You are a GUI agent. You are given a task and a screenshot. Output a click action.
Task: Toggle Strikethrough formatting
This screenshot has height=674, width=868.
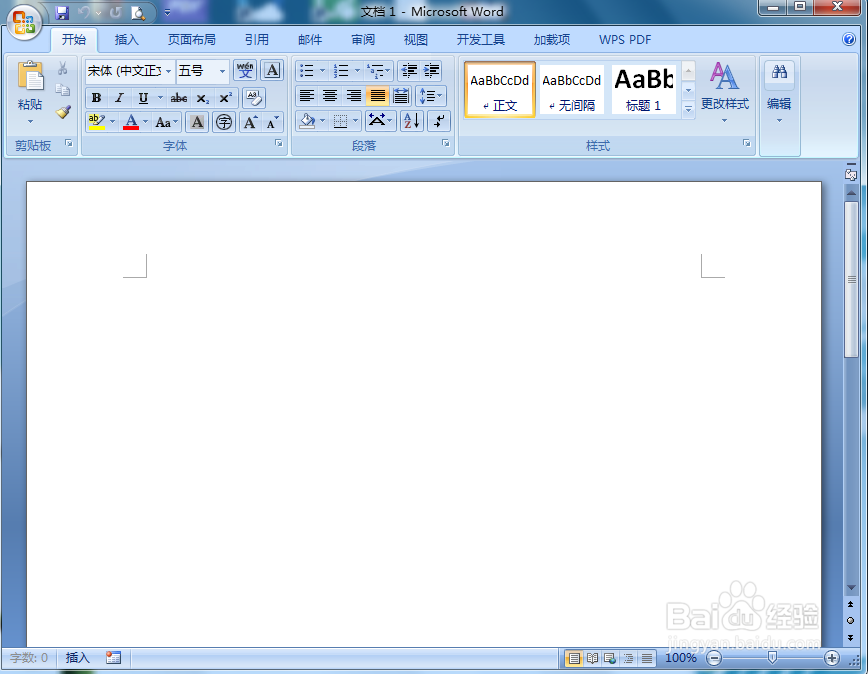click(x=179, y=98)
